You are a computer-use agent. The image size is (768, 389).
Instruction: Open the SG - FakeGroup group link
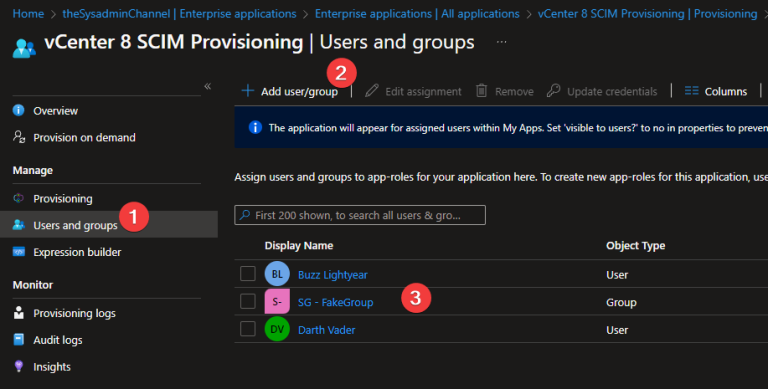tap(336, 302)
